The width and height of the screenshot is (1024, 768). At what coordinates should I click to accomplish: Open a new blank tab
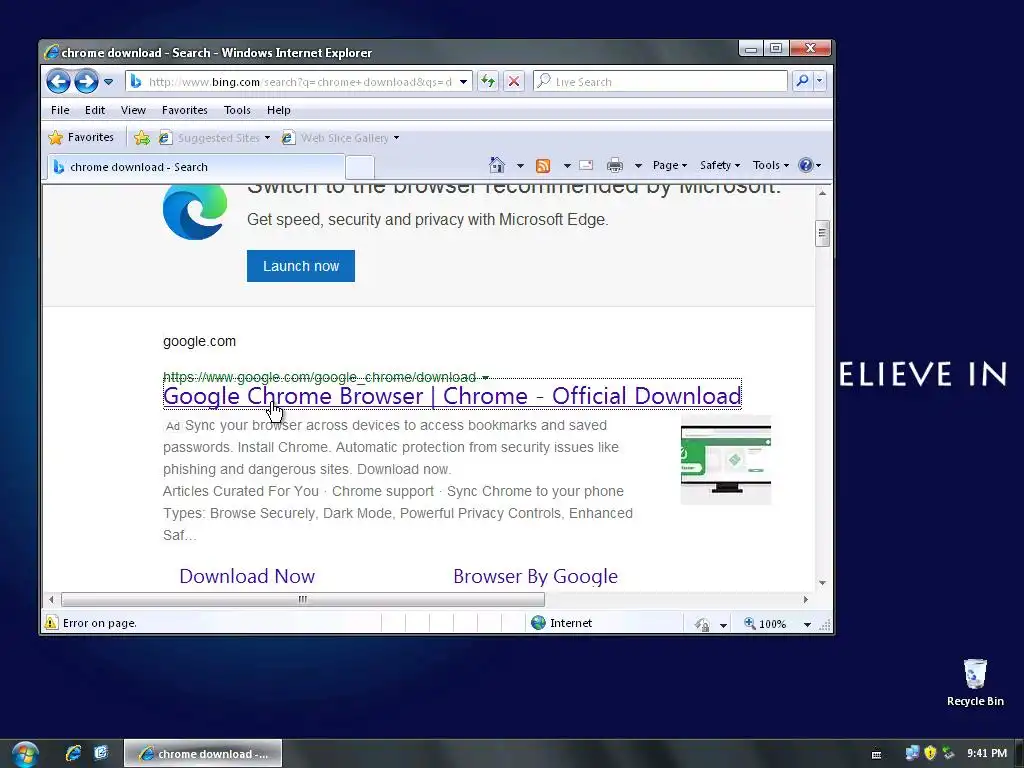click(x=360, y=167)
